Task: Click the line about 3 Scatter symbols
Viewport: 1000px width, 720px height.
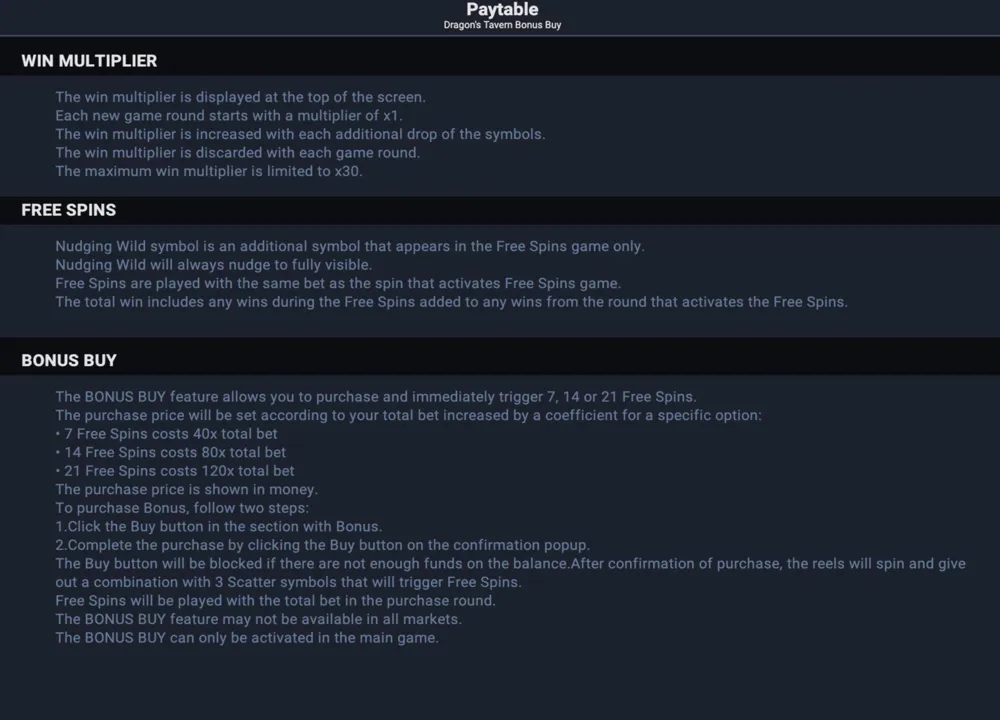Action: 288,582
